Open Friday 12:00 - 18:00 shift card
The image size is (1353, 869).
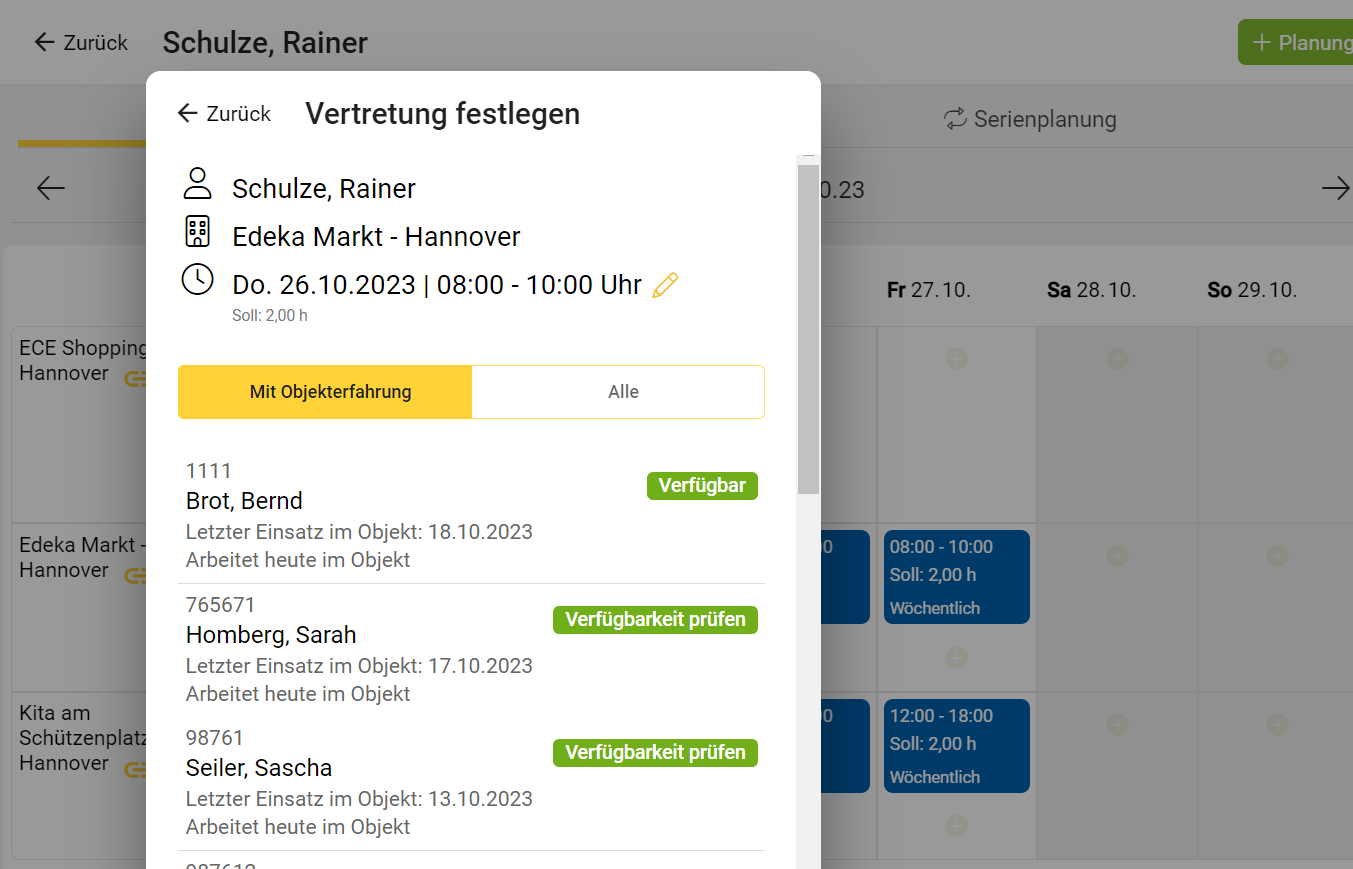coord(956,746)
